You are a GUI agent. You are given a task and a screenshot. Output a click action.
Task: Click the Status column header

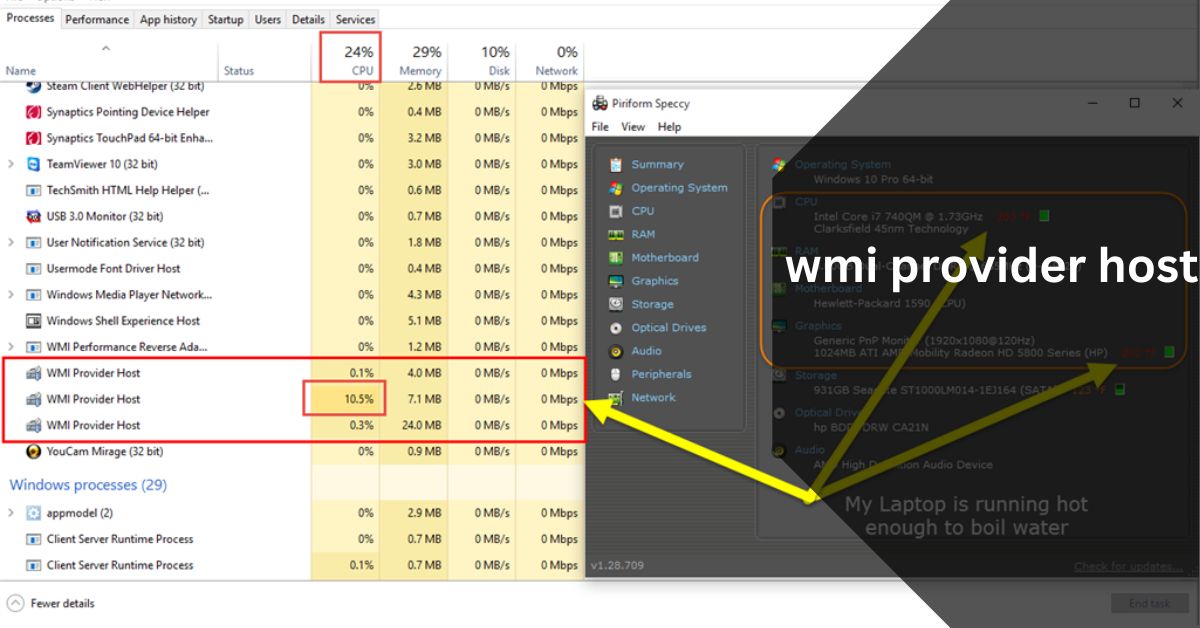239,71
